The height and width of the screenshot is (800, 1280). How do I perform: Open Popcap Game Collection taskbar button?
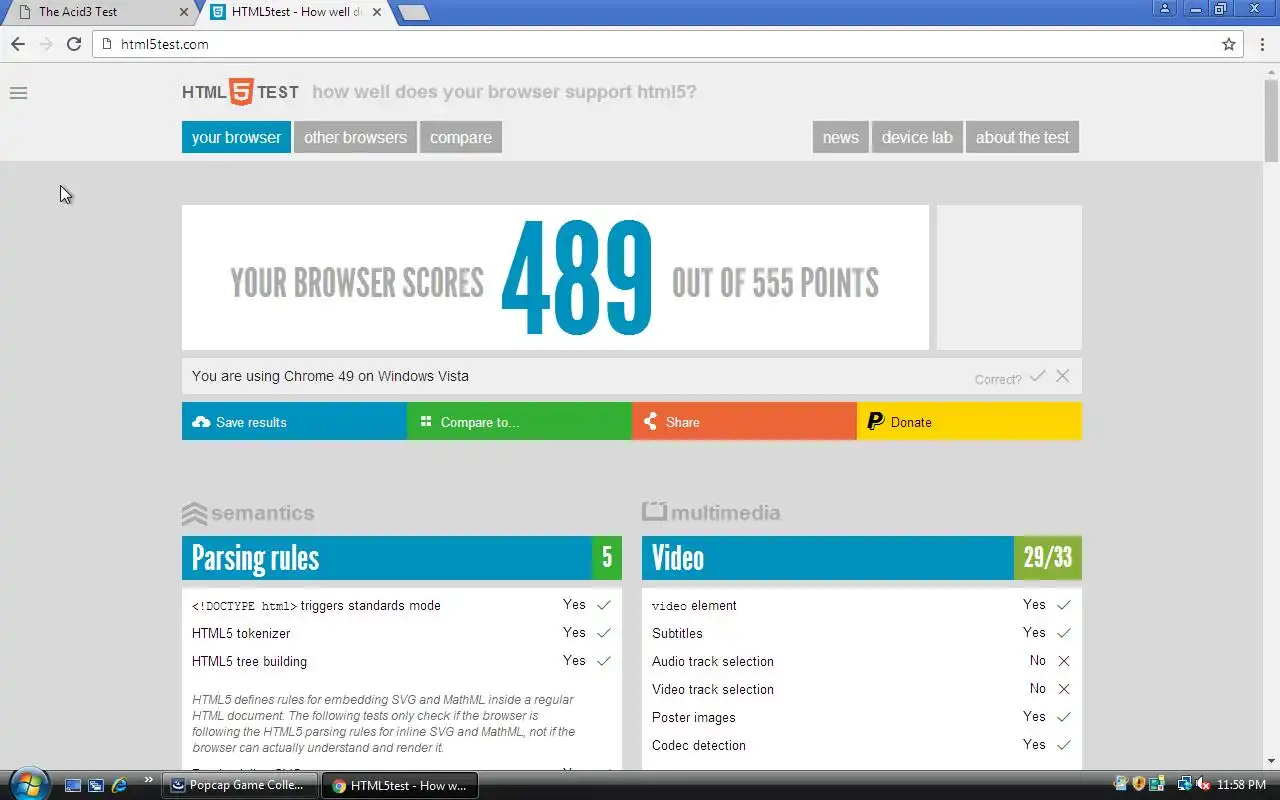coord(240,785)
